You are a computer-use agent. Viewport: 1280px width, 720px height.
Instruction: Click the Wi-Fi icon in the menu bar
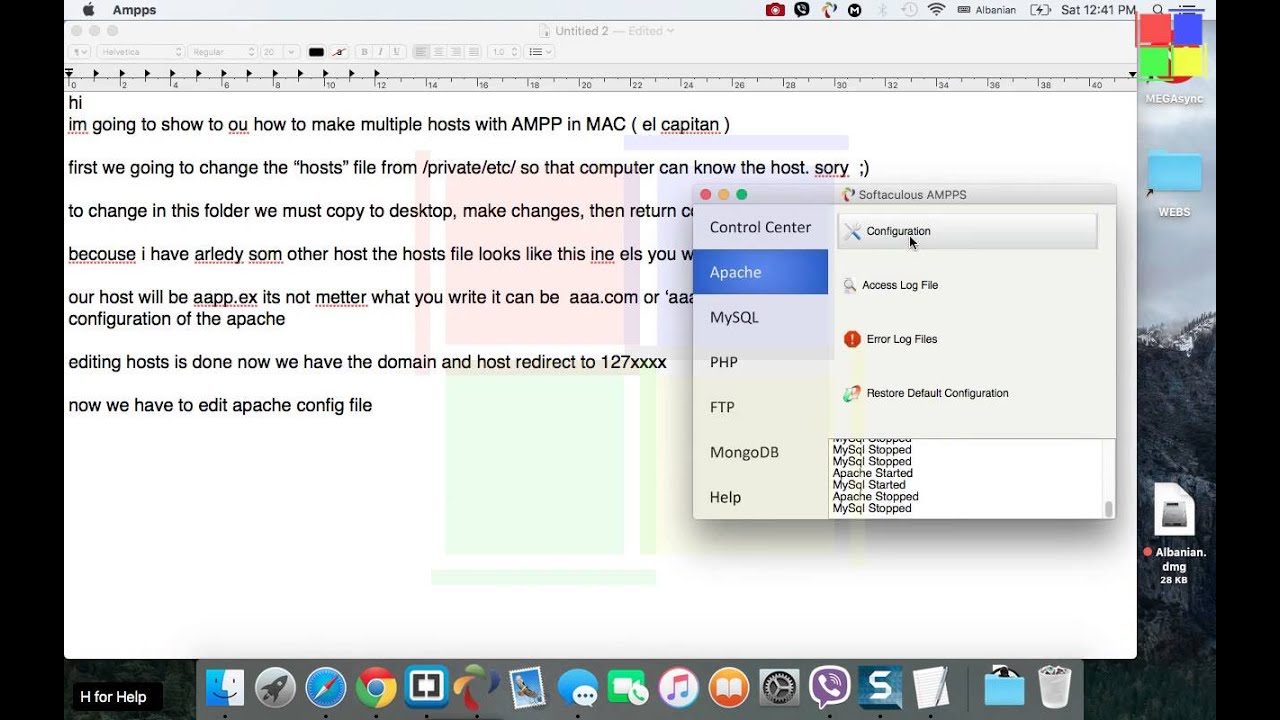point(936,10)
